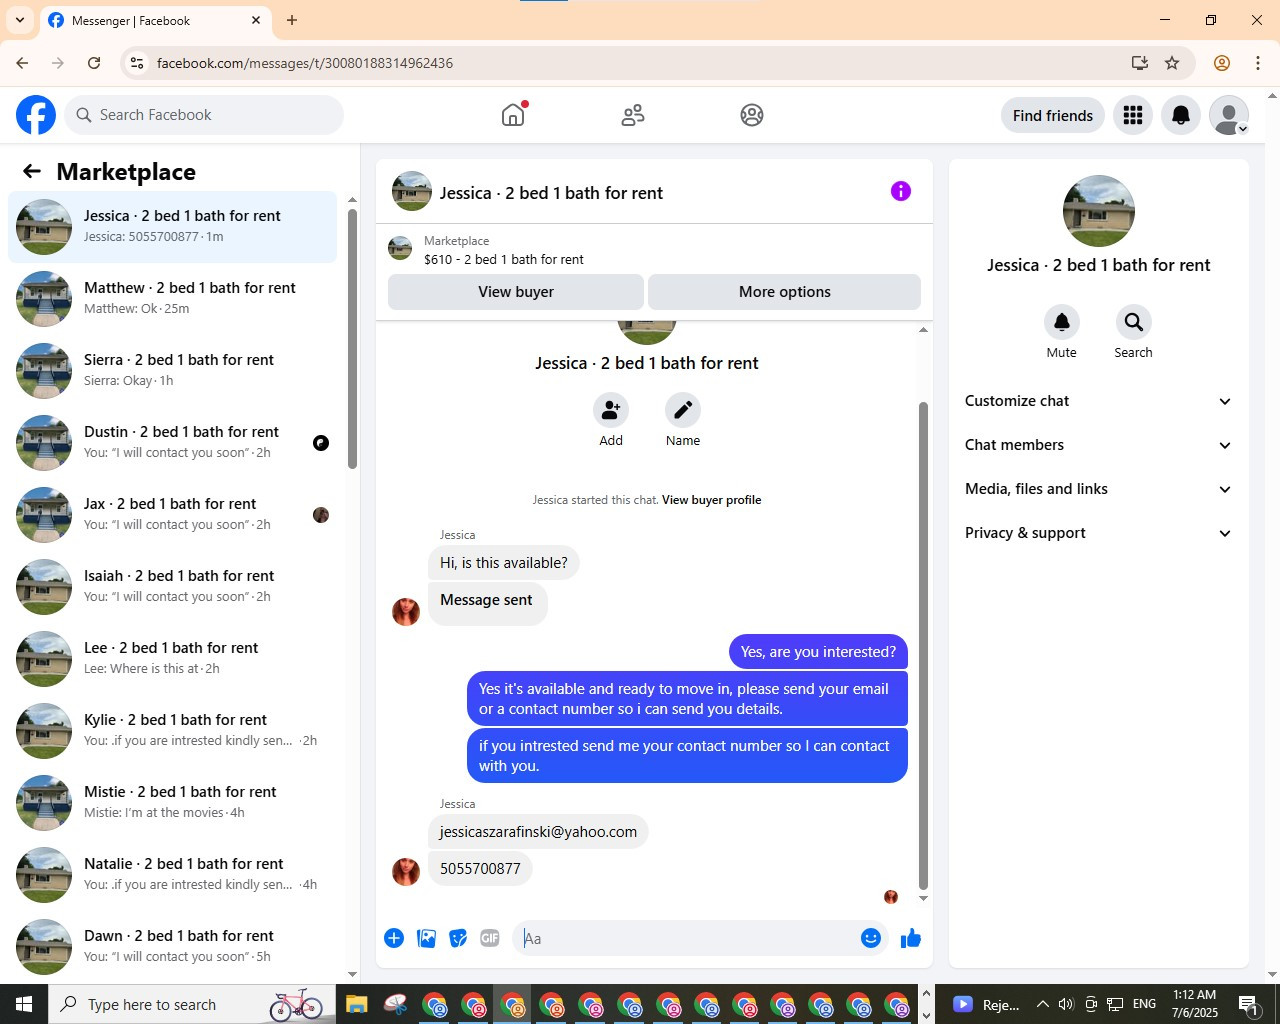Add people to the chat
Screen dimensions: 1280x1024
click(x=611, y=410)
